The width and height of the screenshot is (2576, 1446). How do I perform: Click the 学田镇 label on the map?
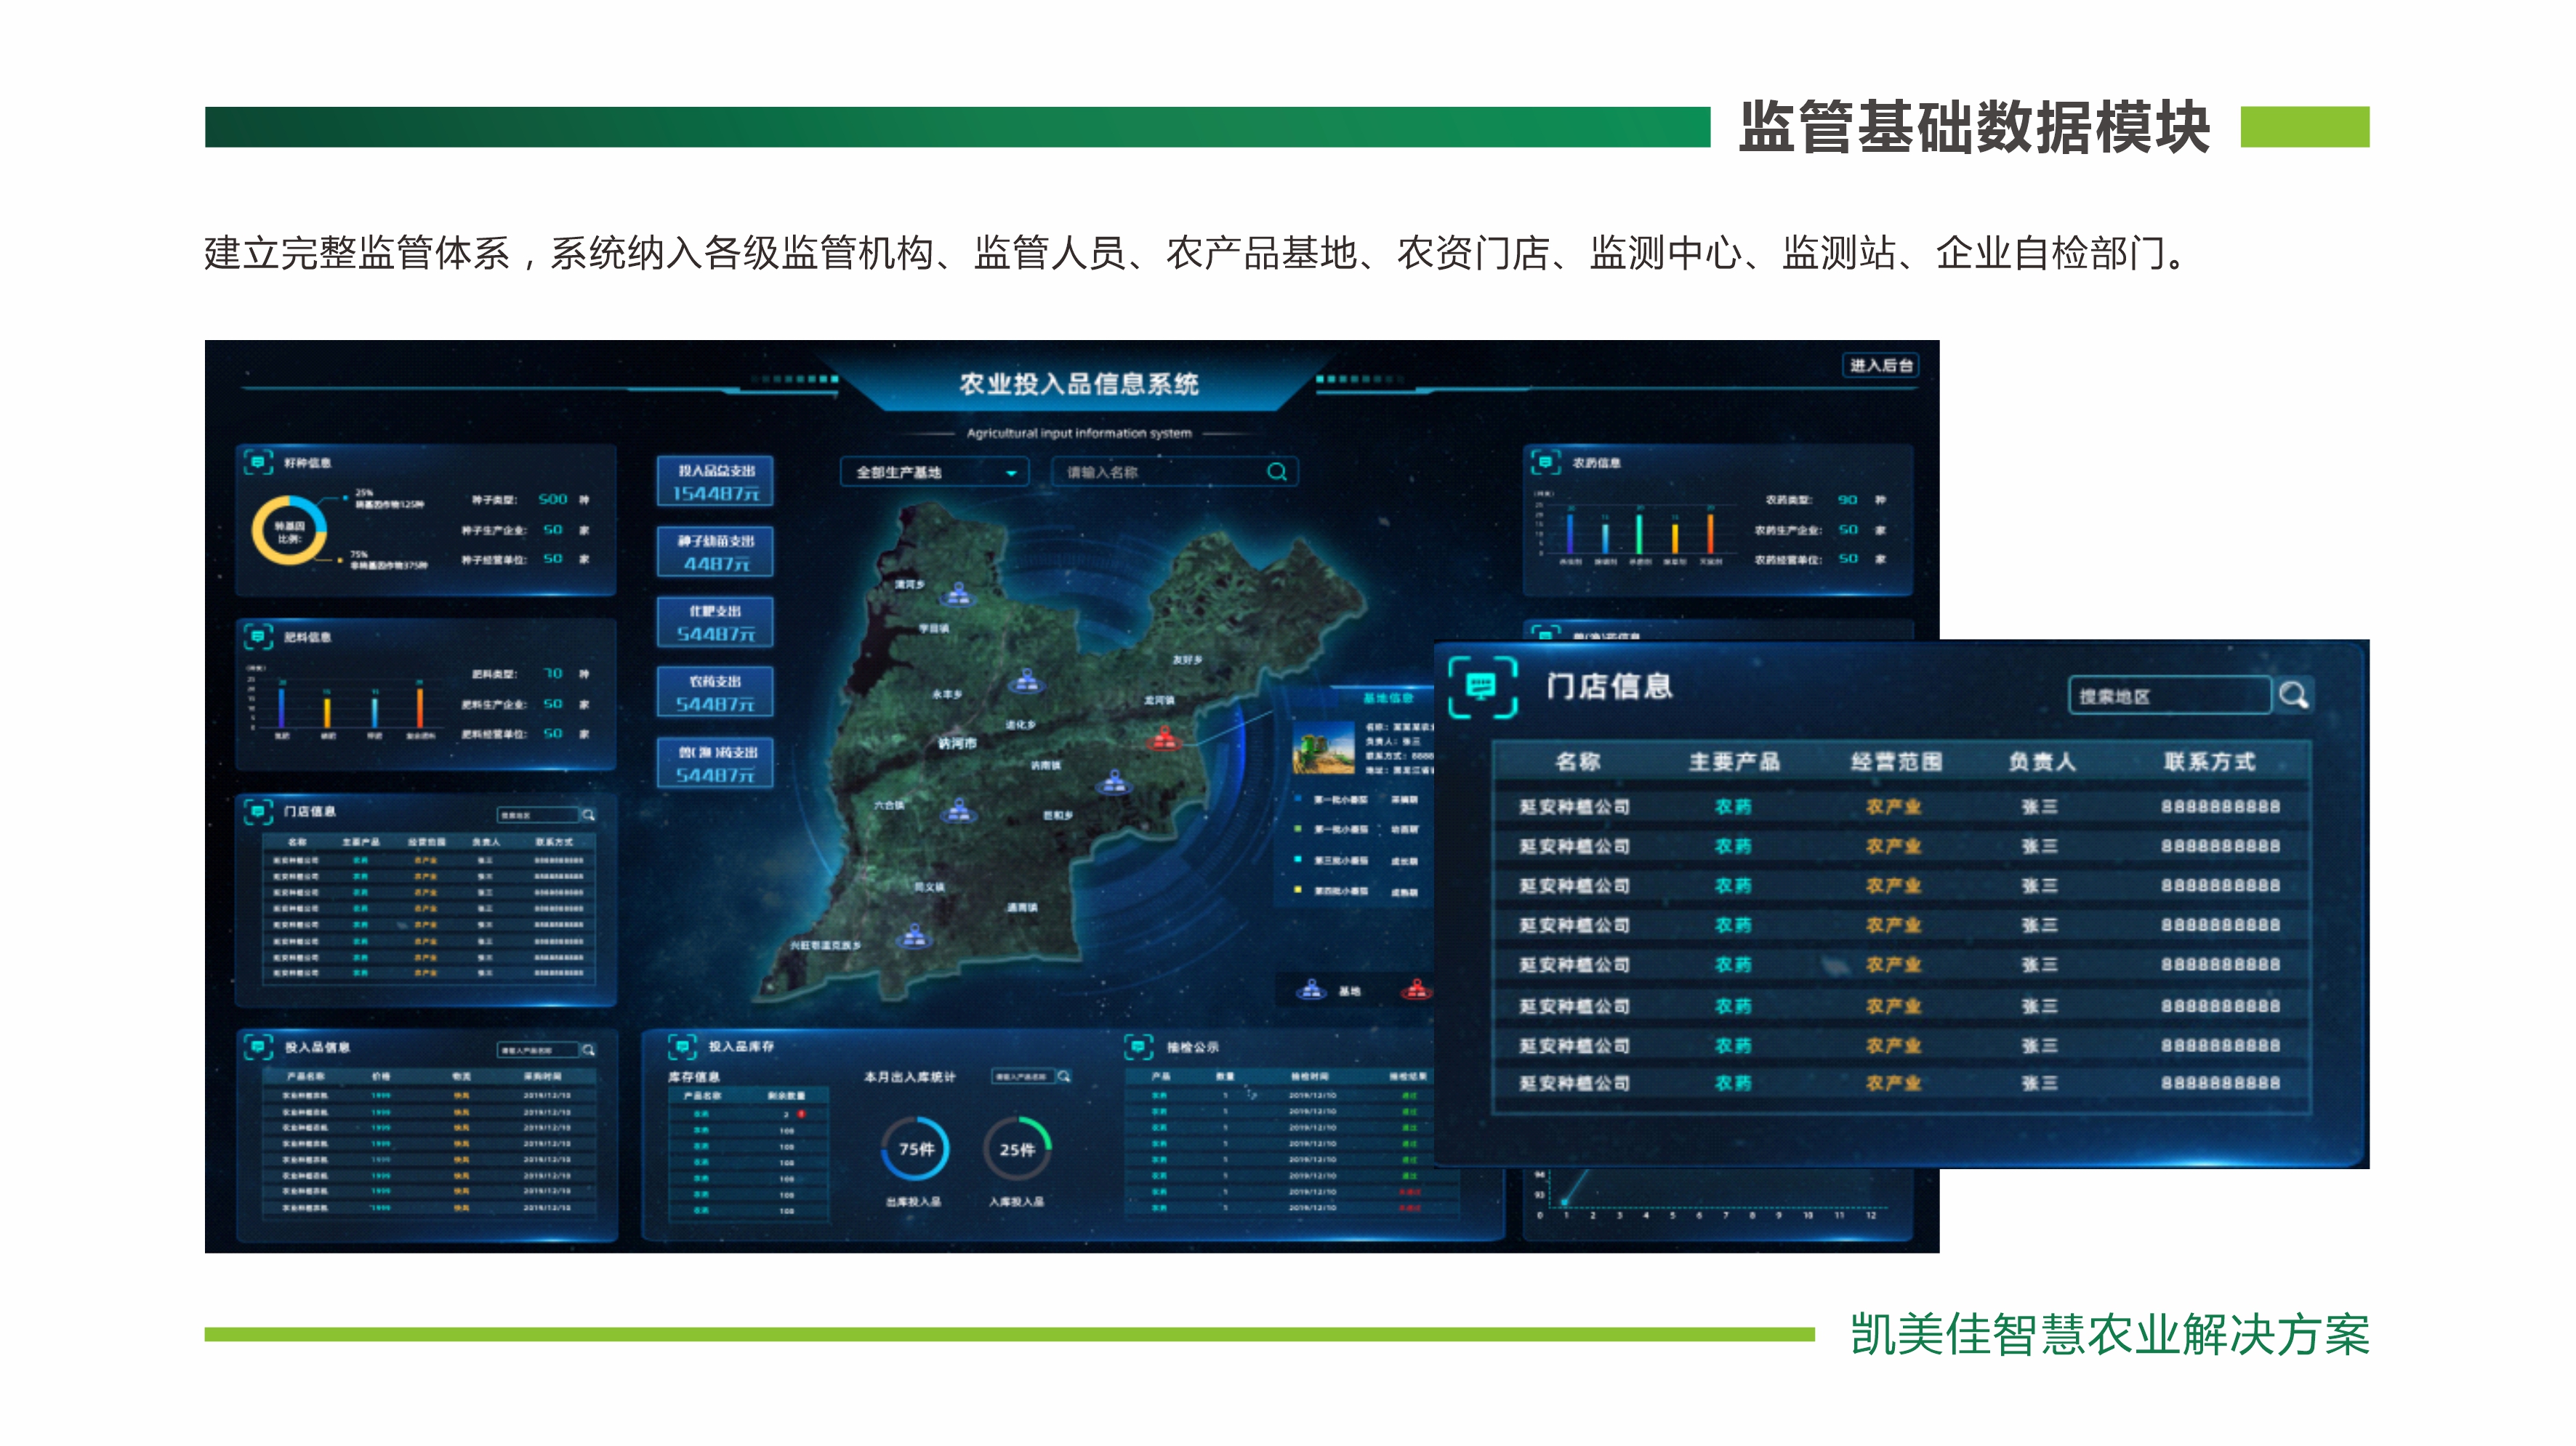coord(934,629)
